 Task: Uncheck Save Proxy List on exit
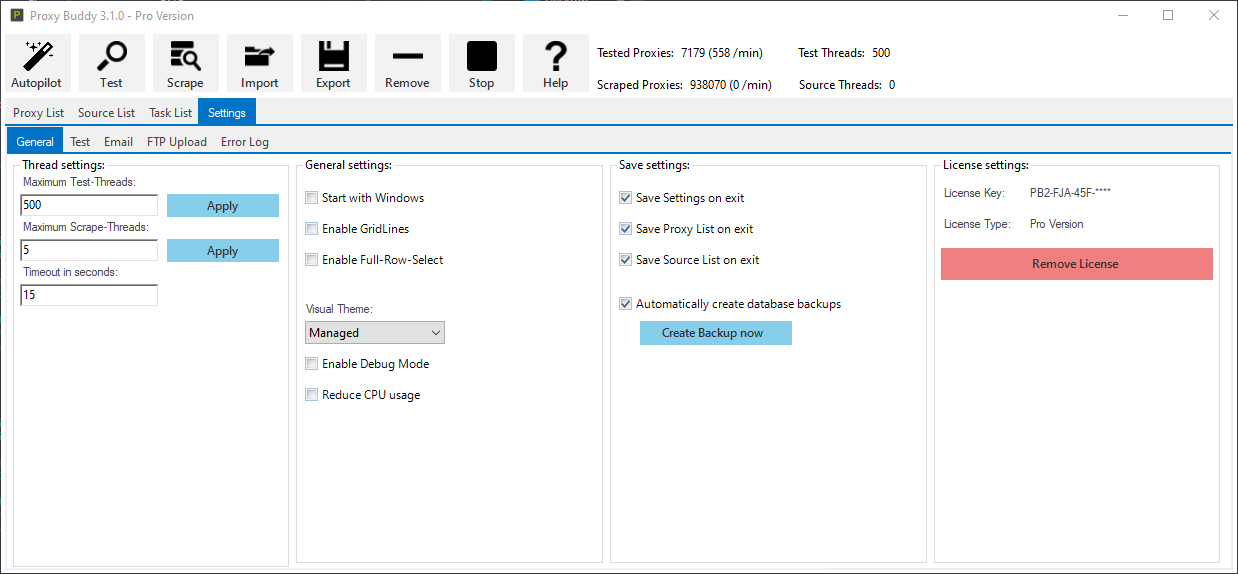(626, 229)
